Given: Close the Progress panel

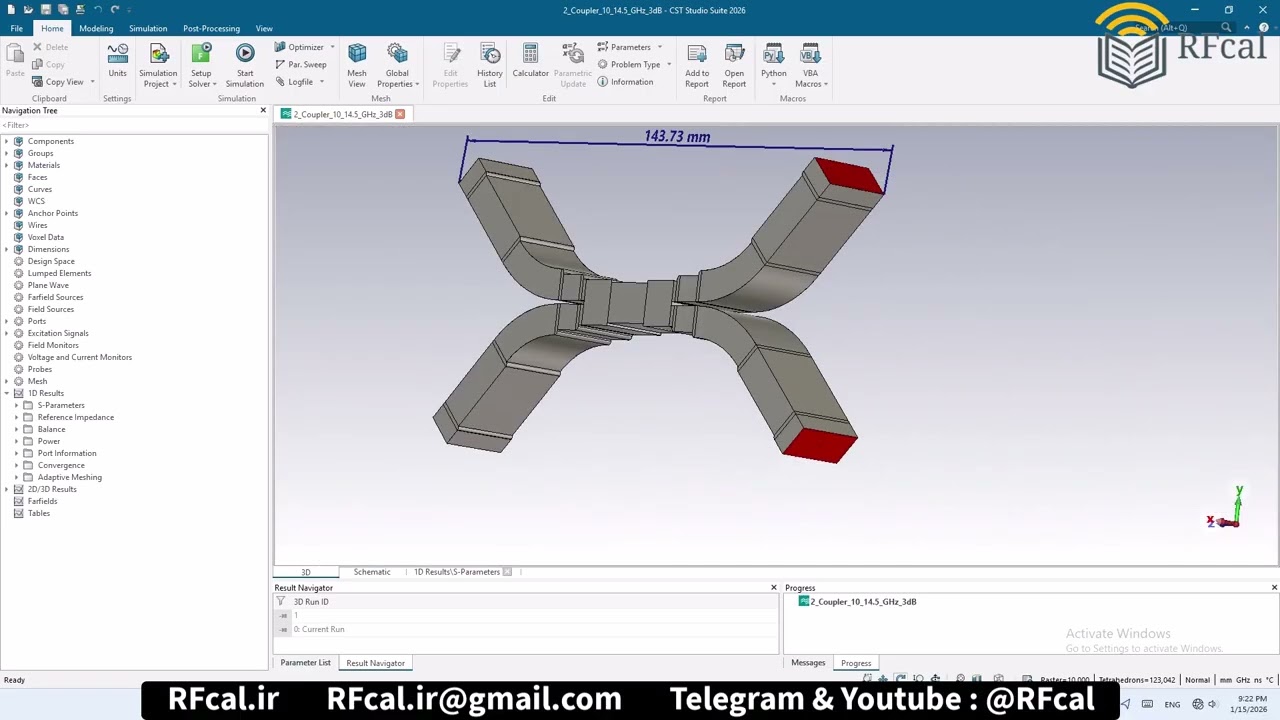Looking at the screenshot, I should (x=1274, y=588).
